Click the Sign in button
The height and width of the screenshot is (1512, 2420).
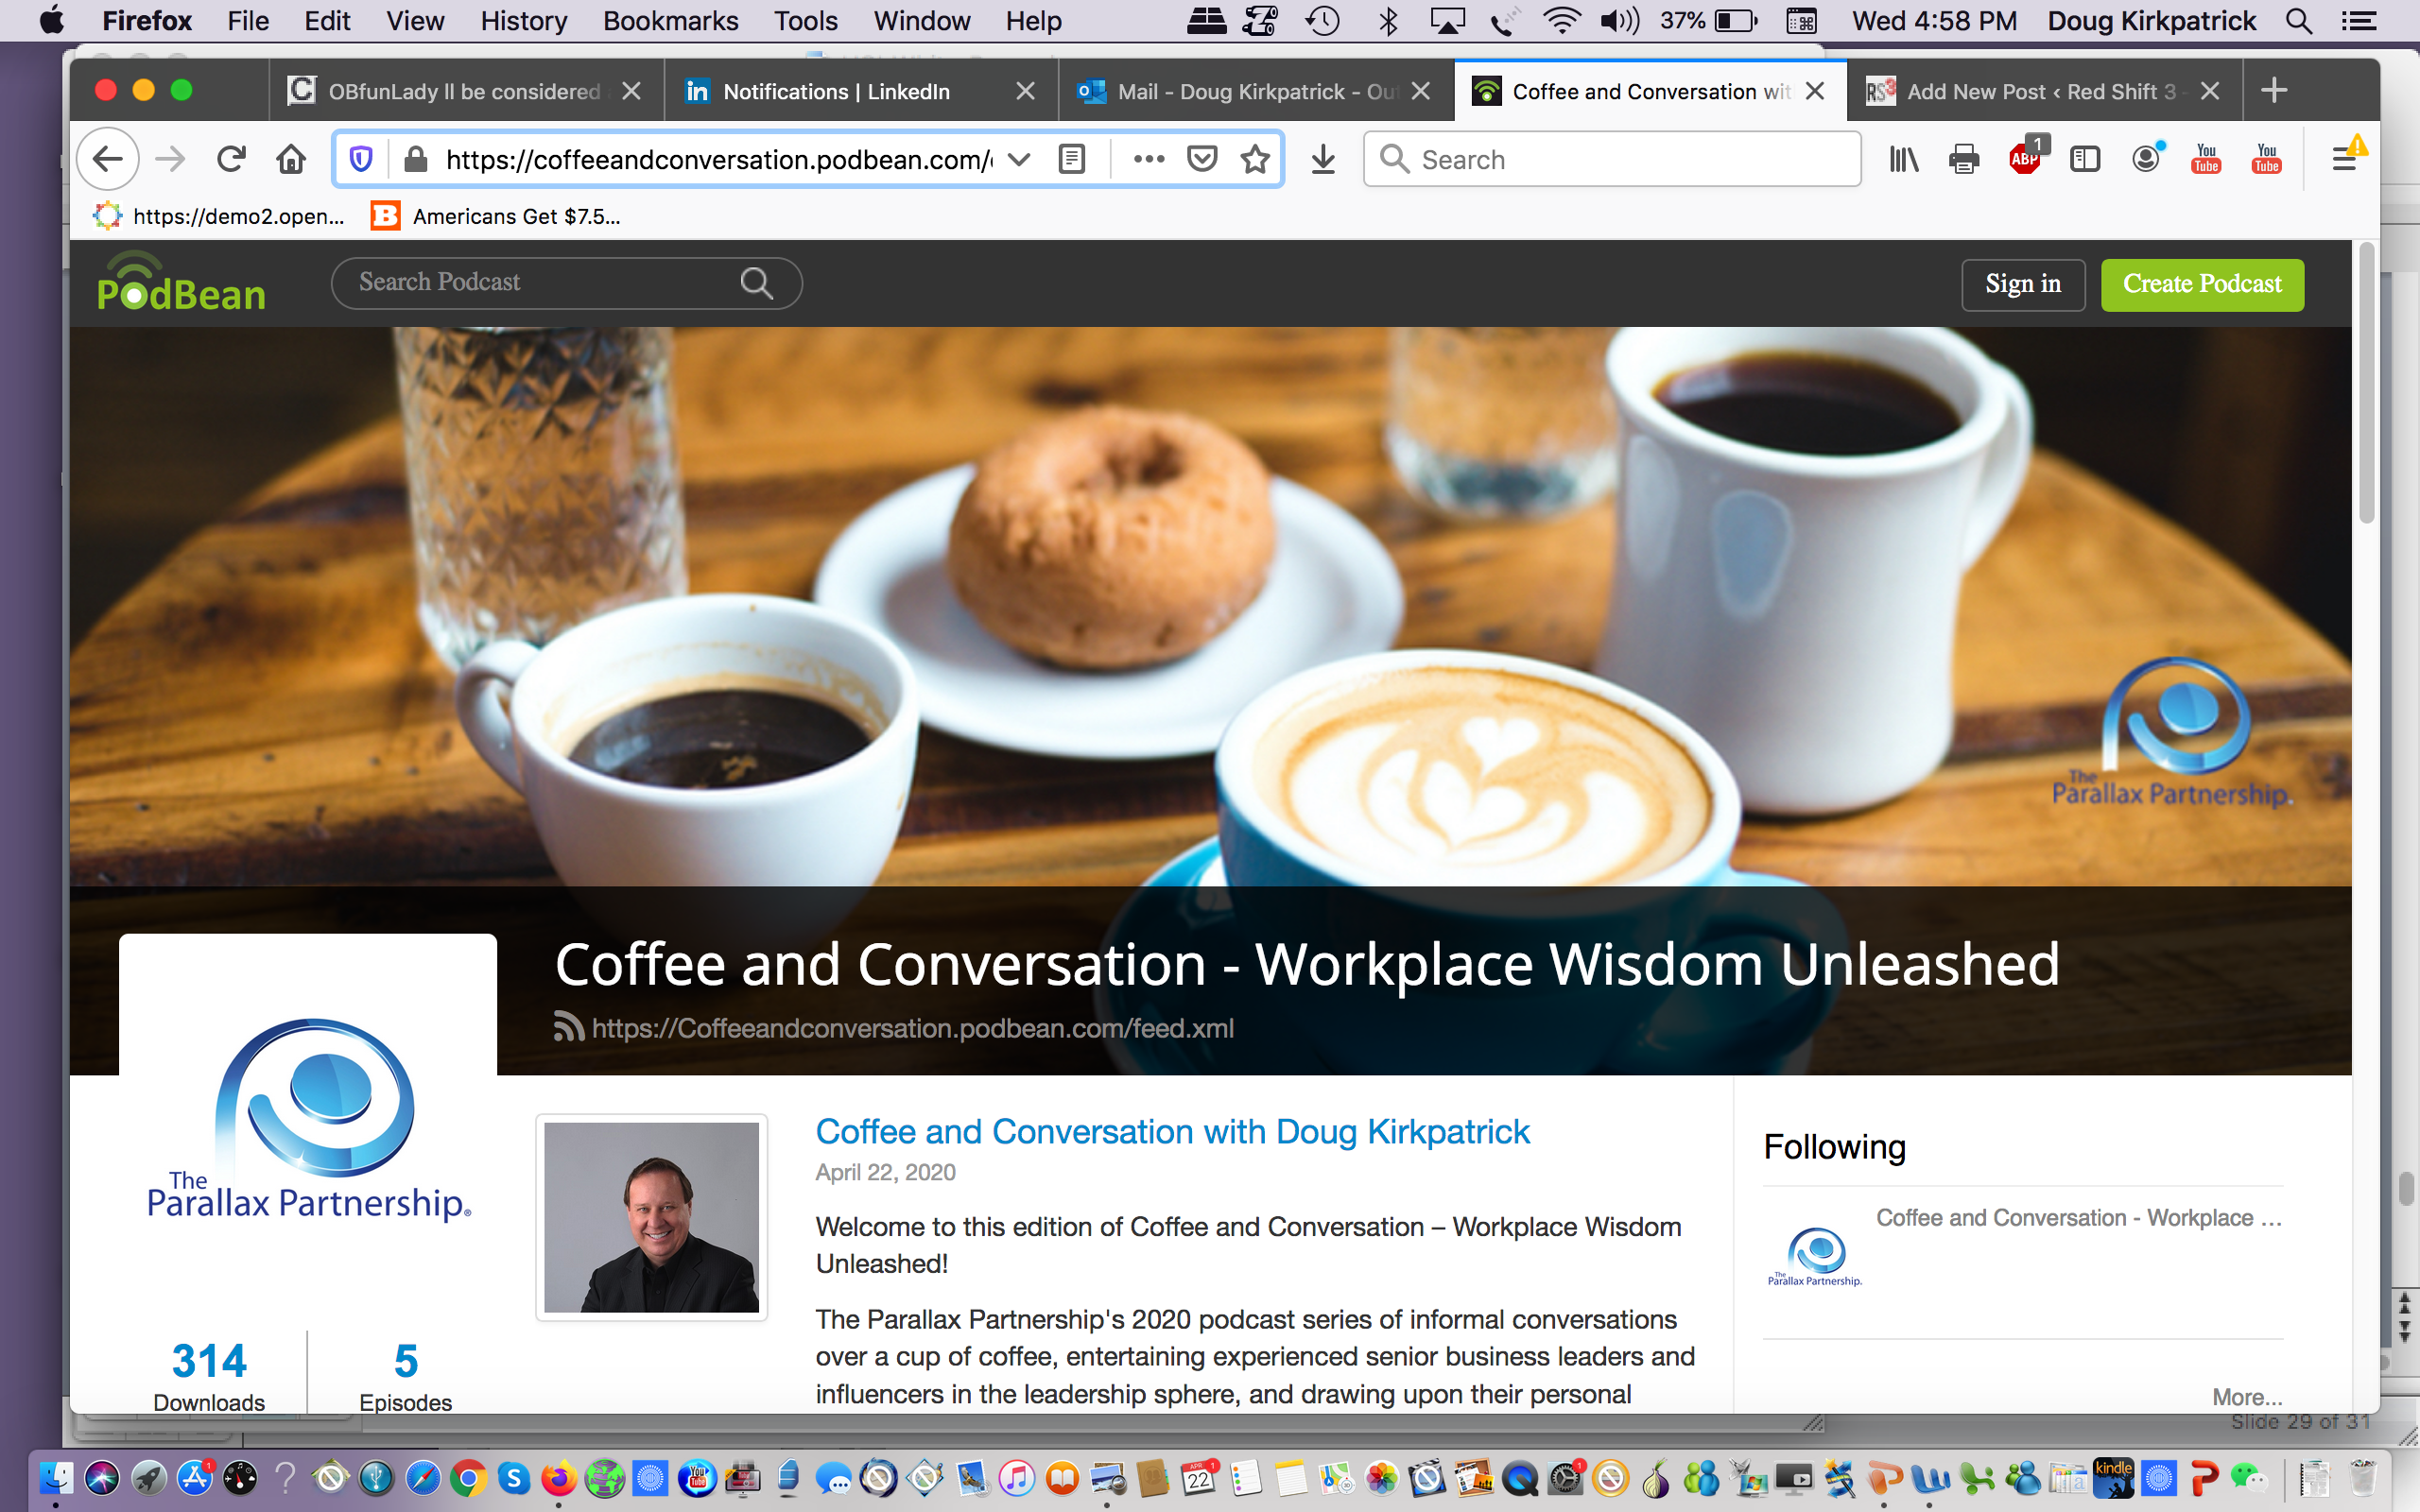tap(2022, 284)
